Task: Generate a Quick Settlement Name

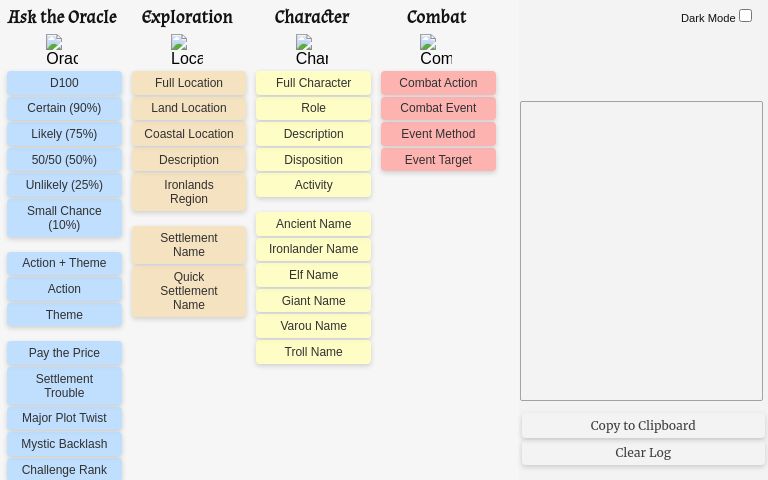Action: [x=189, y=291]
